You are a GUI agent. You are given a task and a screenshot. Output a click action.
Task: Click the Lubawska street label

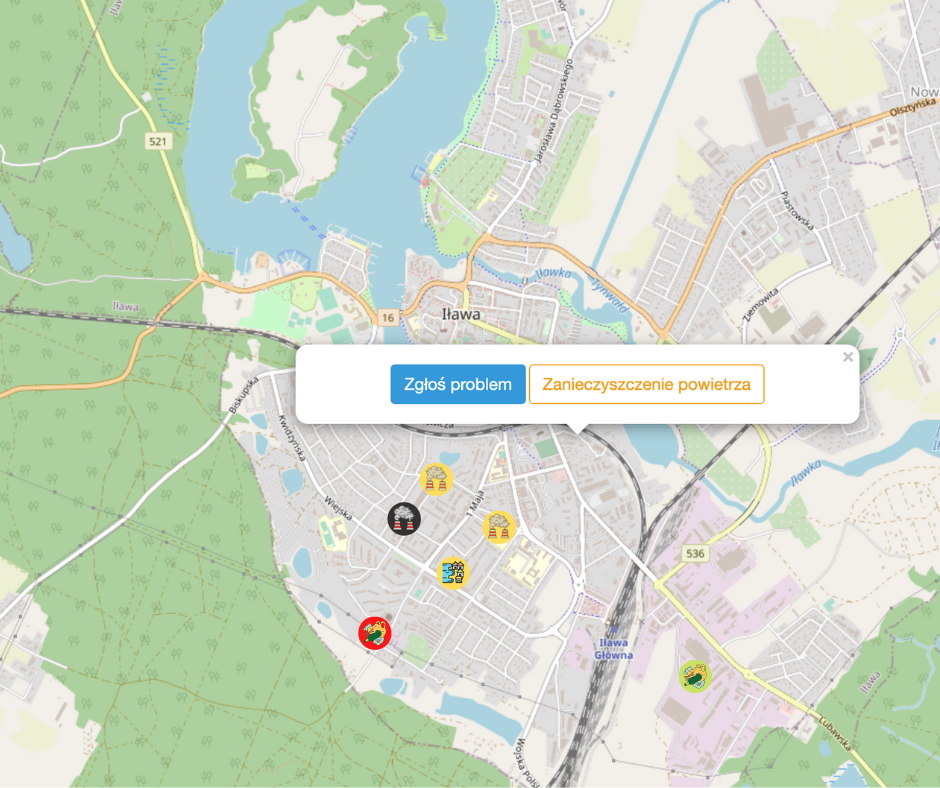[835, 732]
